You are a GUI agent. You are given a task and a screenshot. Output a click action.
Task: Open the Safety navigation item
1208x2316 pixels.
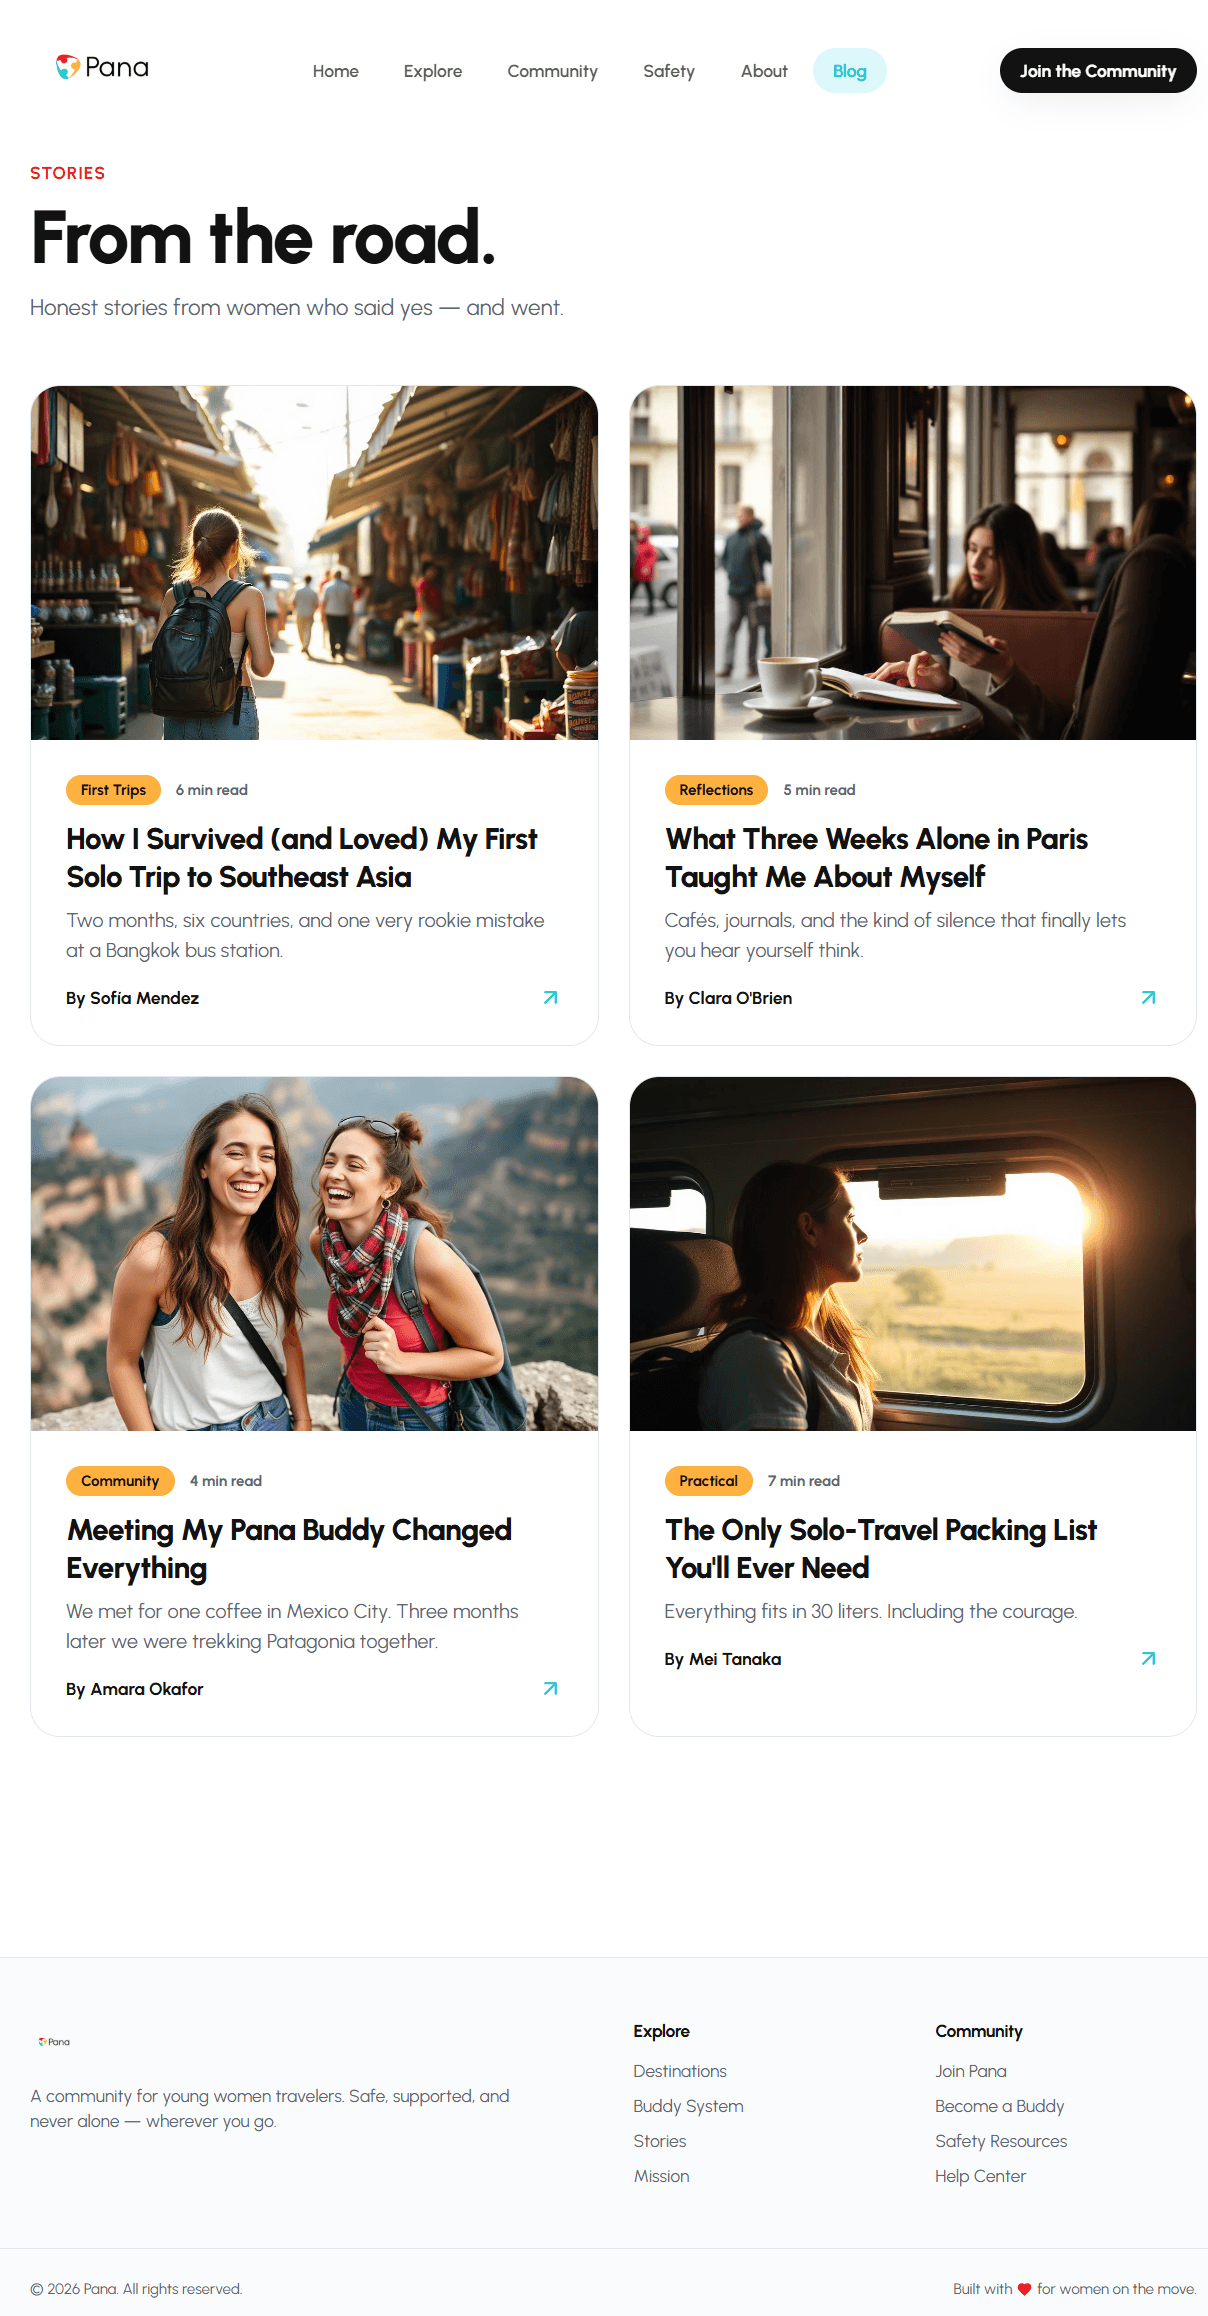pyautogui.click(x=669, y=71)
